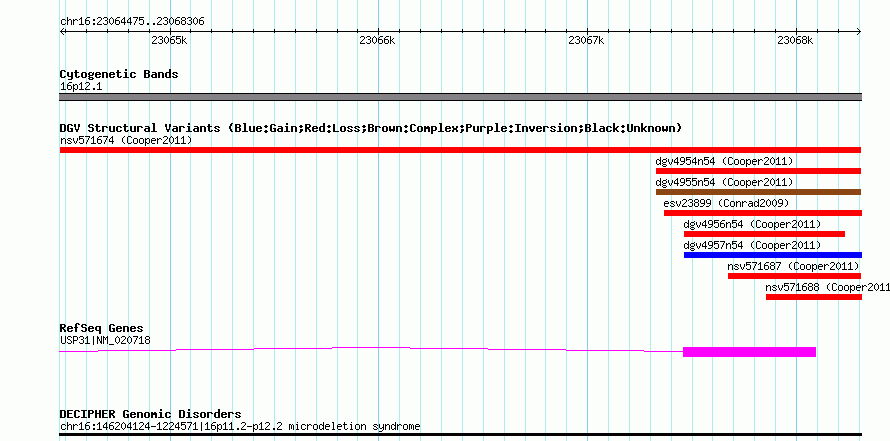Click the magenta USP31 exon block
Screen dimensions: 890x441
point(749,352)
